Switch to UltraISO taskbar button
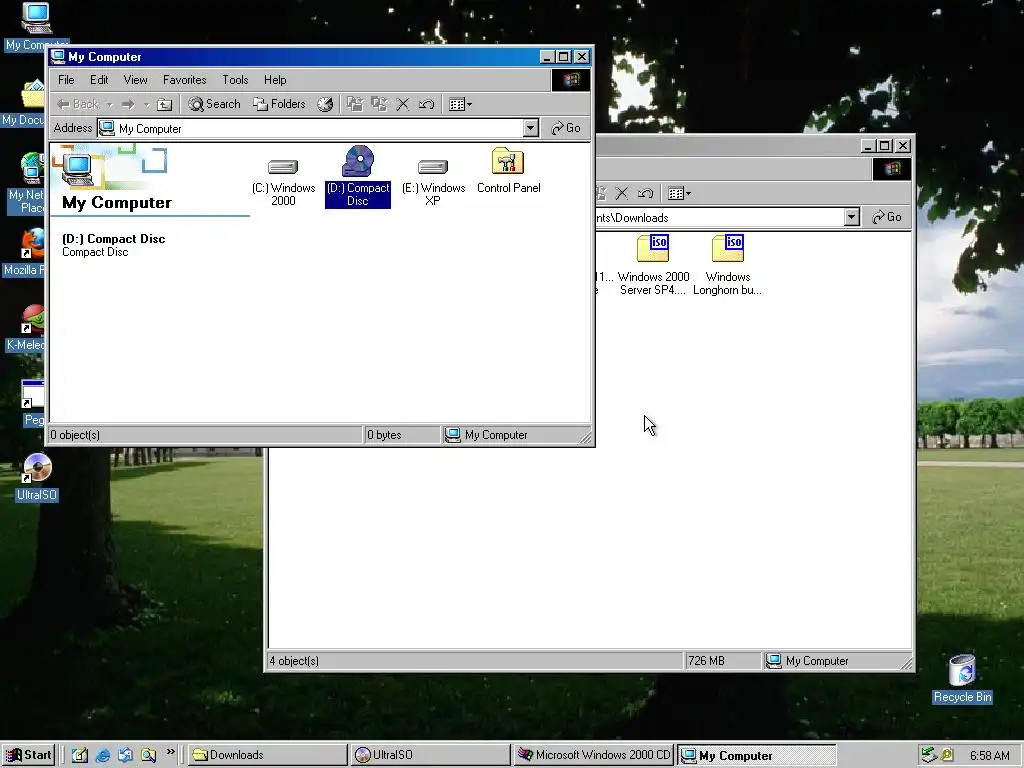1024x768 pixels. (x=430, y=755)
